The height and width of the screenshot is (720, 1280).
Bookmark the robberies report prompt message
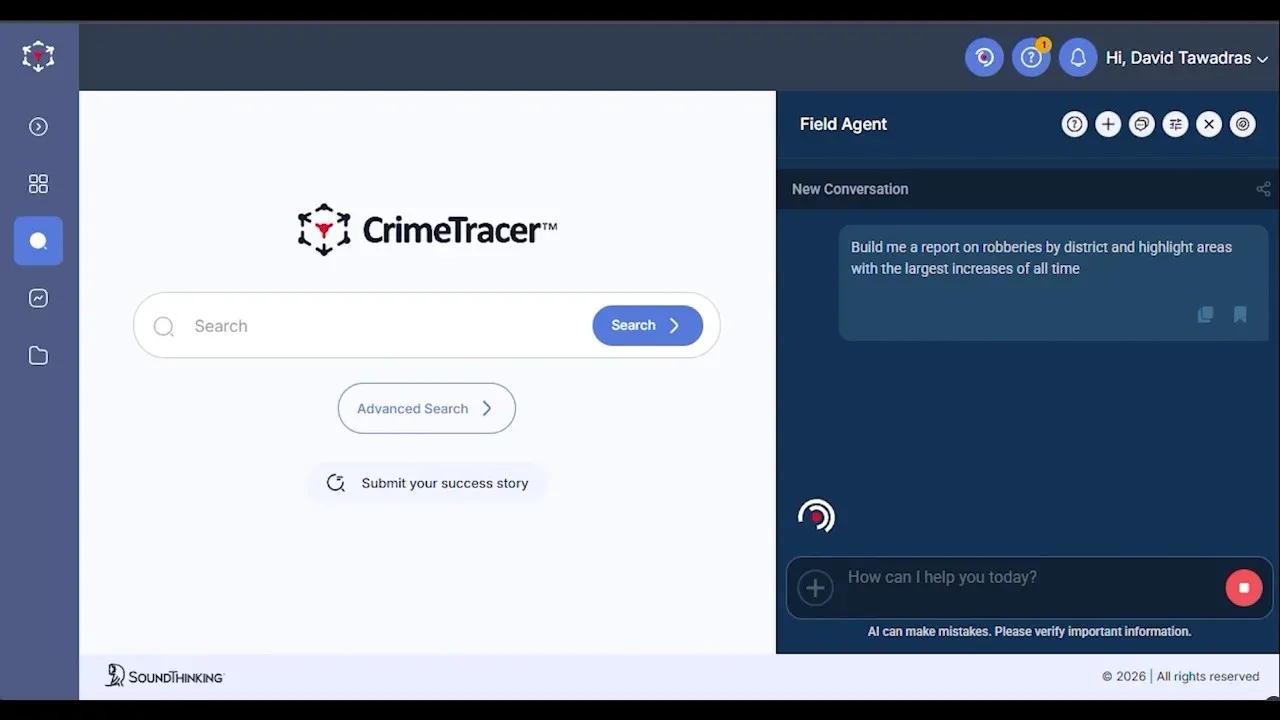click(1240, 315)
